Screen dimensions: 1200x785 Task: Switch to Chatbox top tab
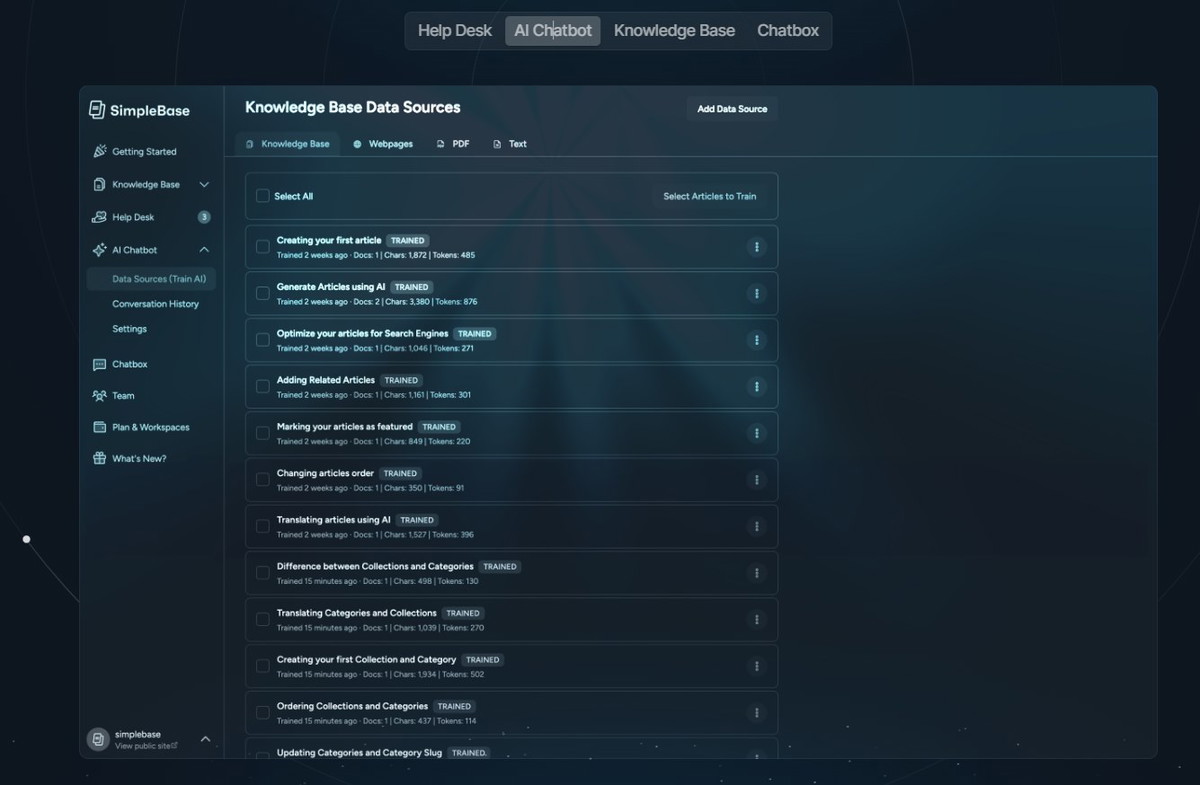pos(788,31)
